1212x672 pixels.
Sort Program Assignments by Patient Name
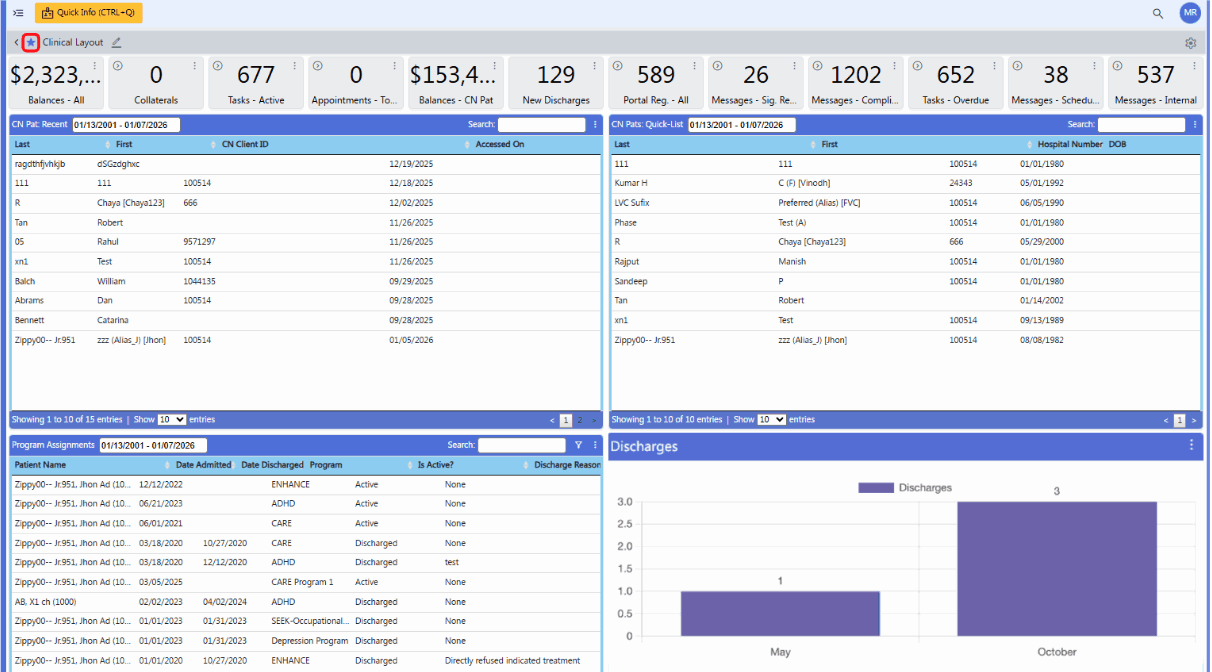tap(88, 465)
